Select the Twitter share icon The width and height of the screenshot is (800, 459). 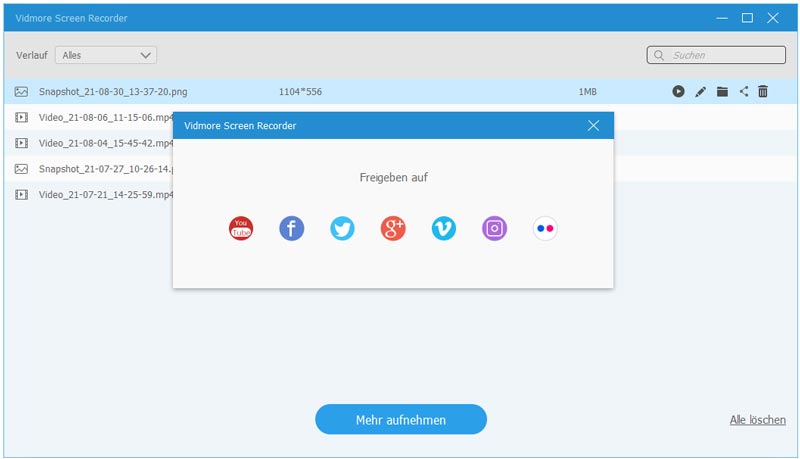[342, 229]
